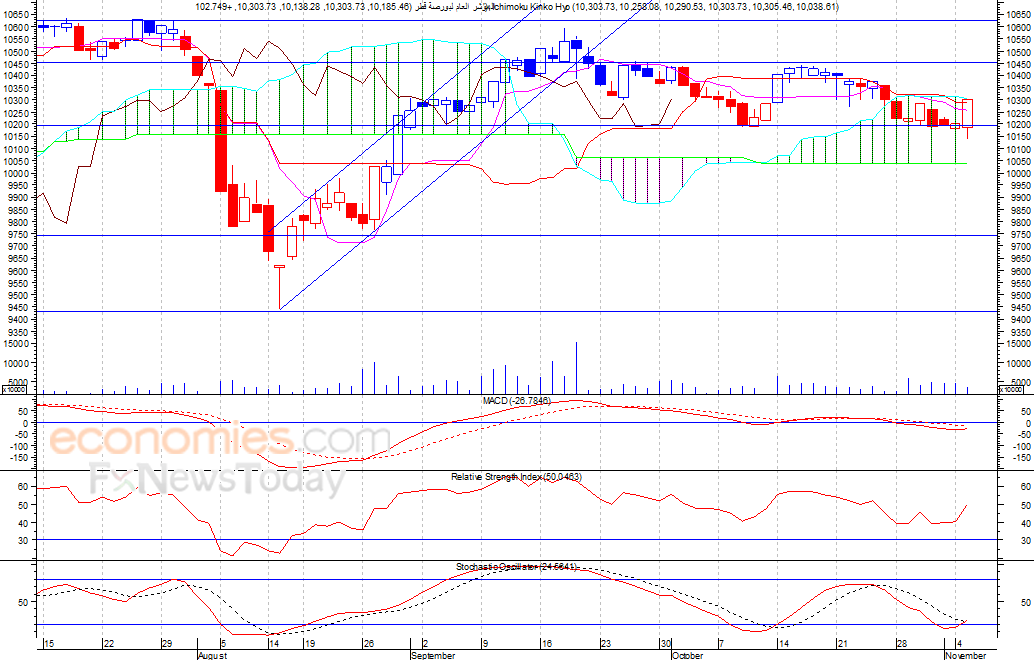Click the 9450 label on the left price axis
Viewport: 1034px width, 660px height.
[x=18, y=307]
